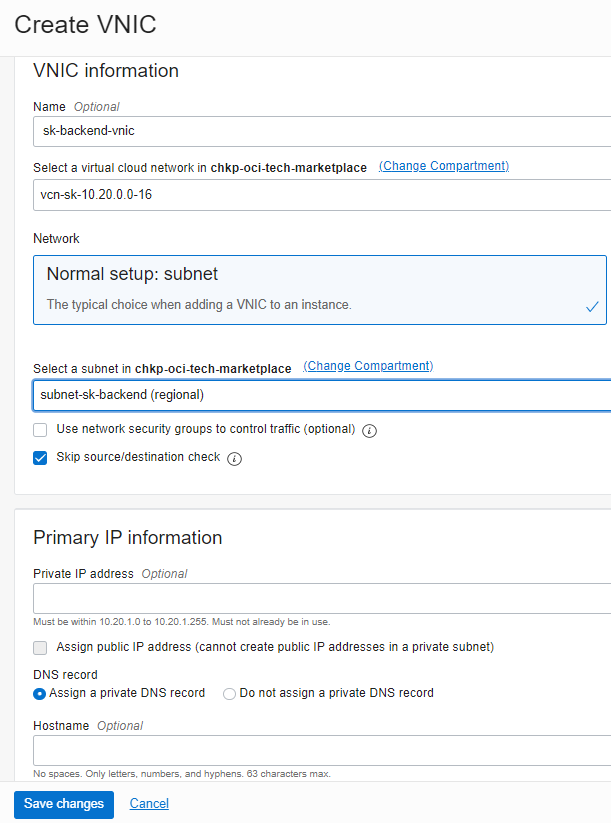The image size is (611, 823).
Task: Click Change Compartment link for subnet
Action: [368, 366]
